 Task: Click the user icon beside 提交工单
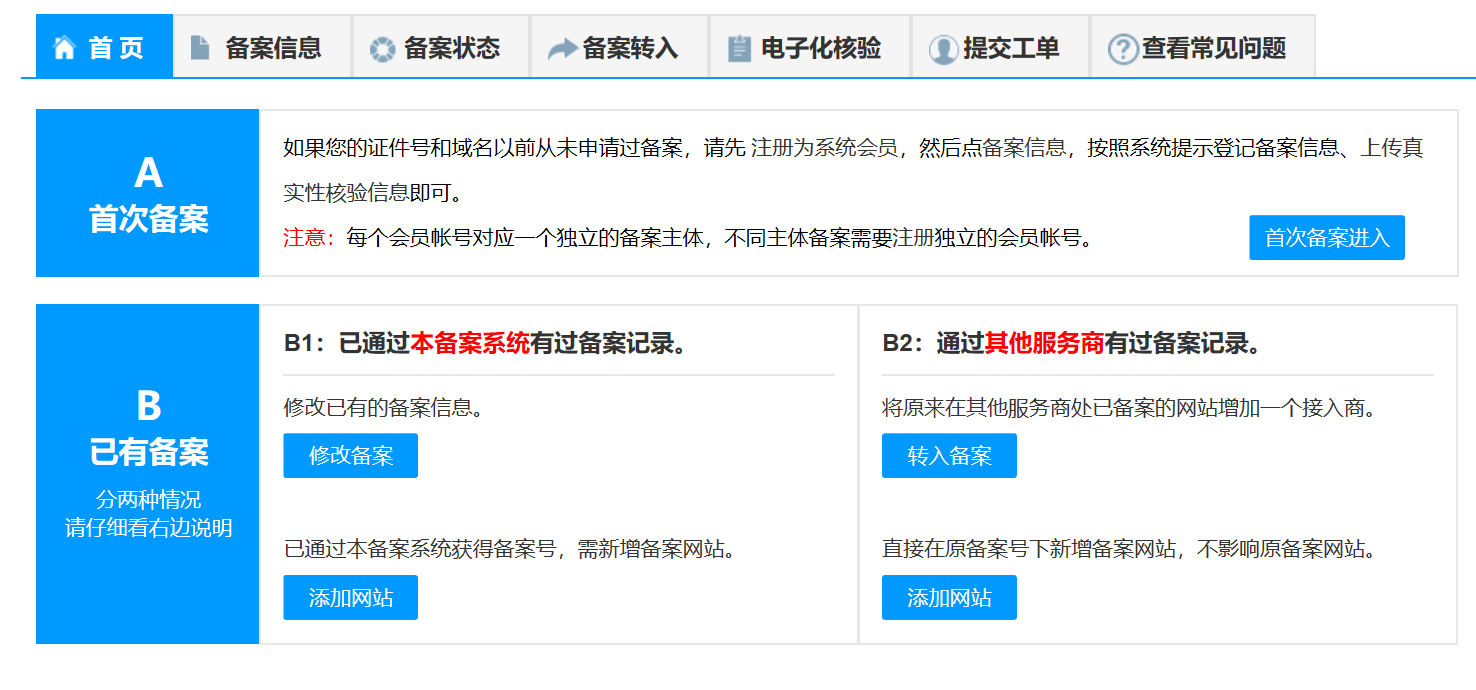(943, 49)
